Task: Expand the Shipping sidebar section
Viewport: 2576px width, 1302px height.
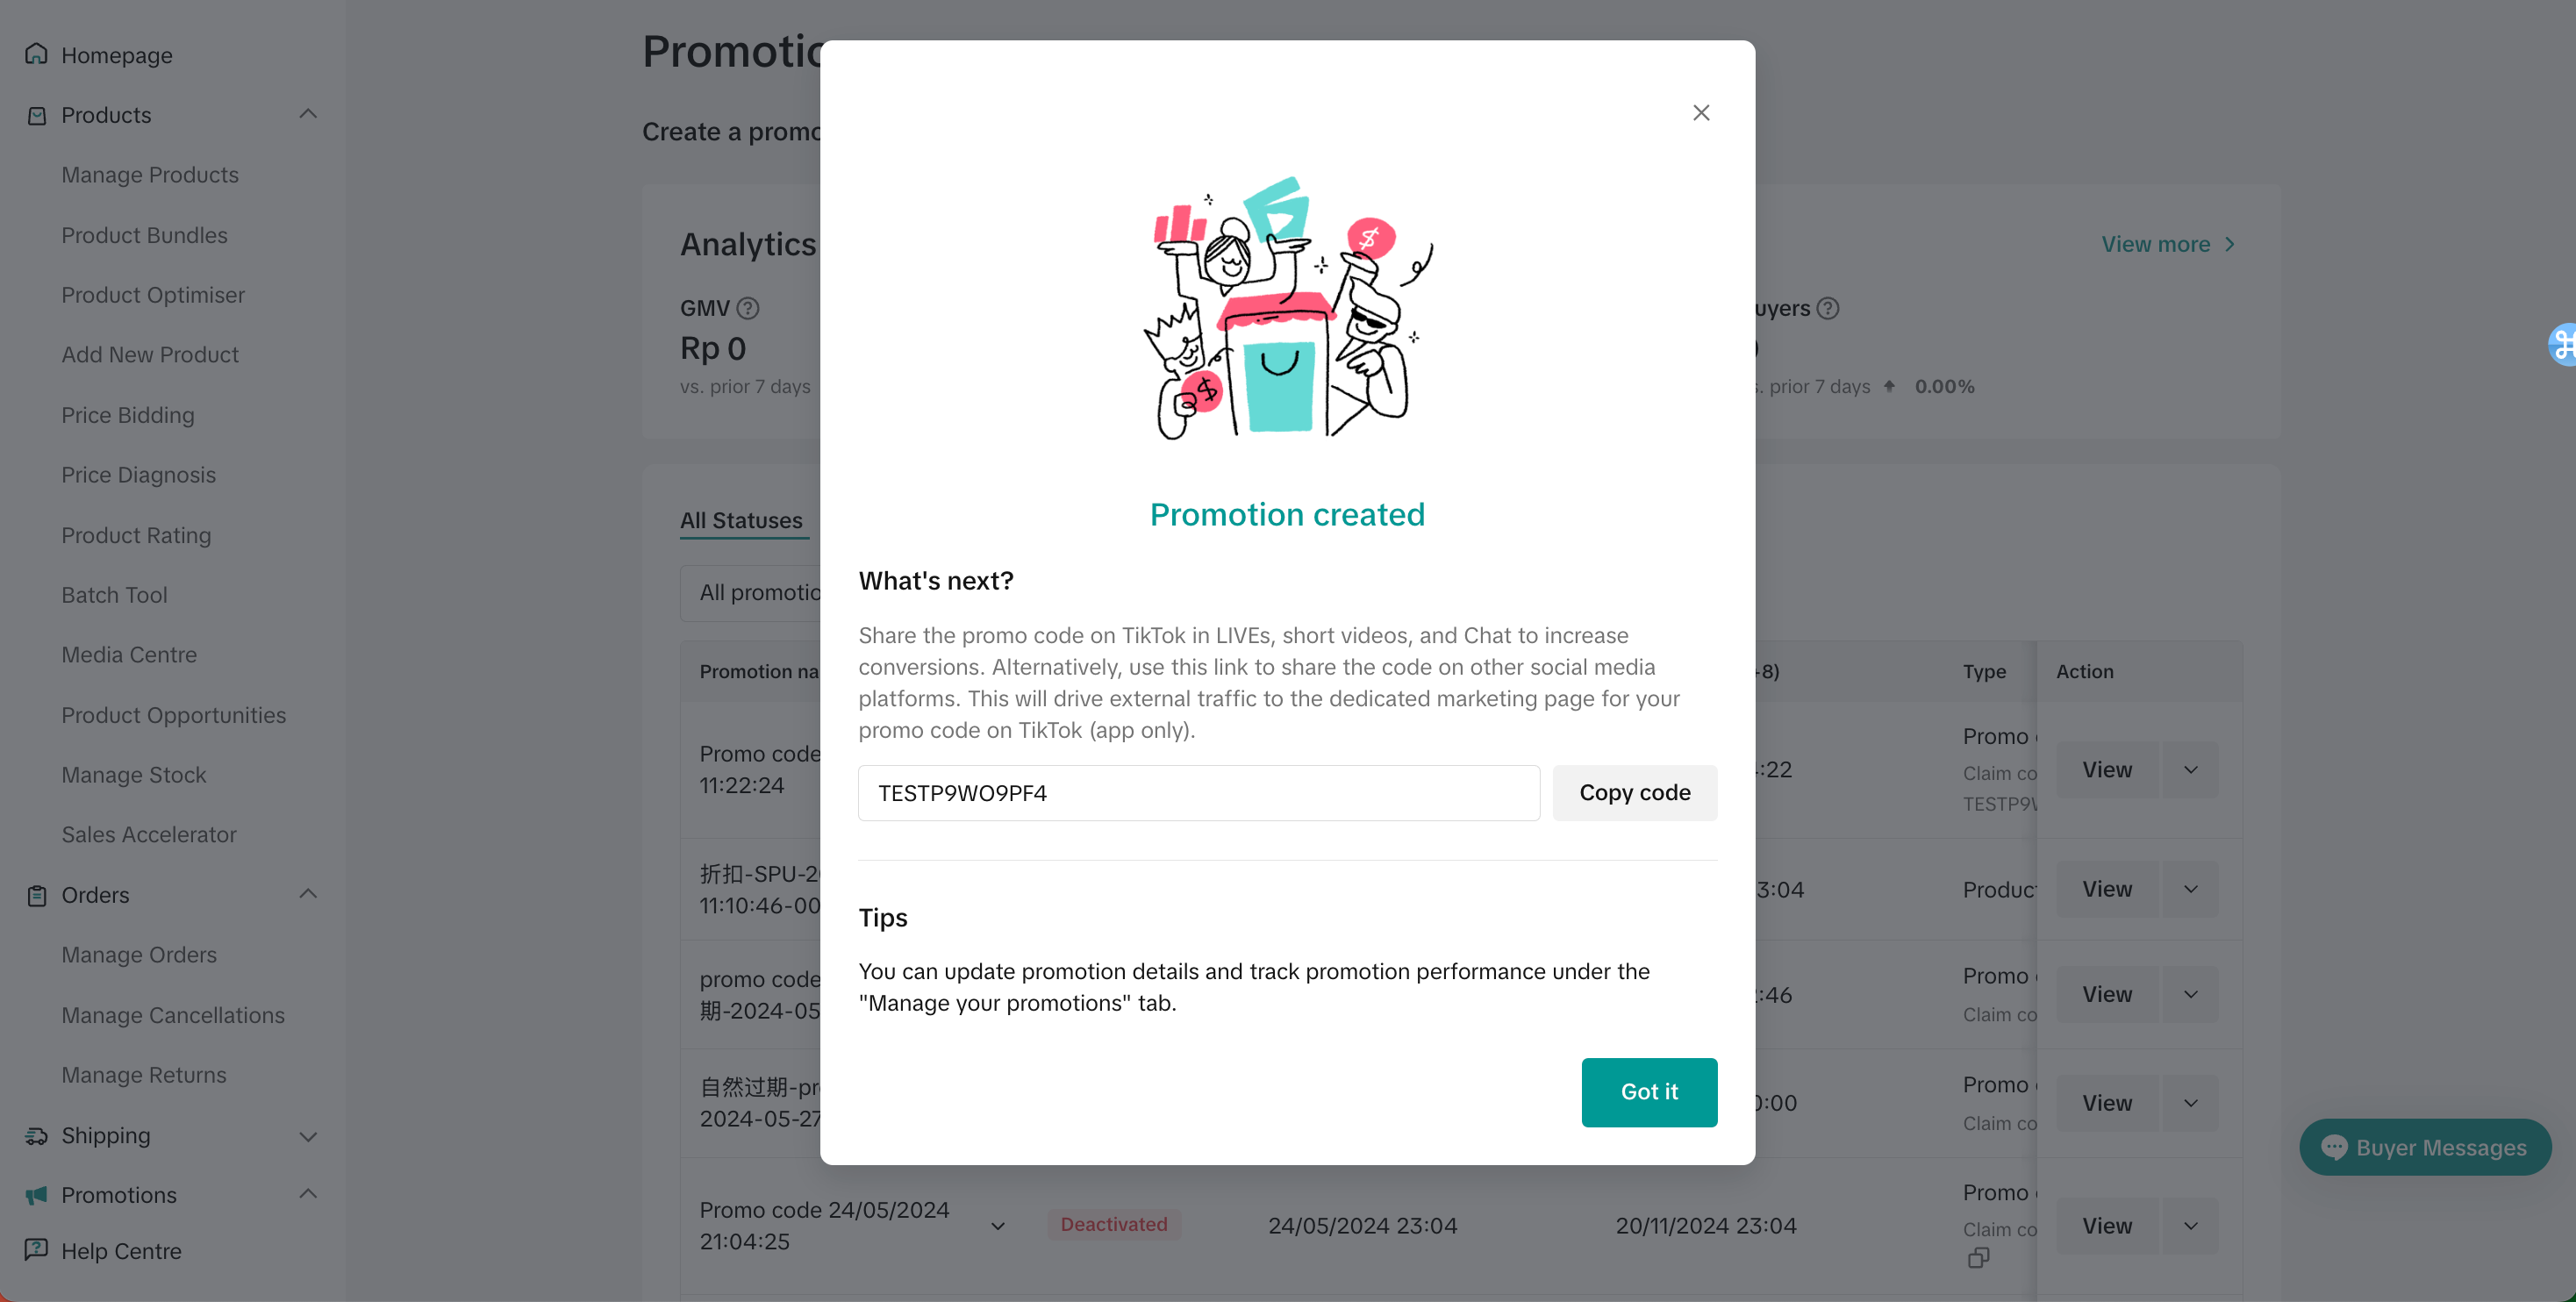Action: [x=308, y=1136]
